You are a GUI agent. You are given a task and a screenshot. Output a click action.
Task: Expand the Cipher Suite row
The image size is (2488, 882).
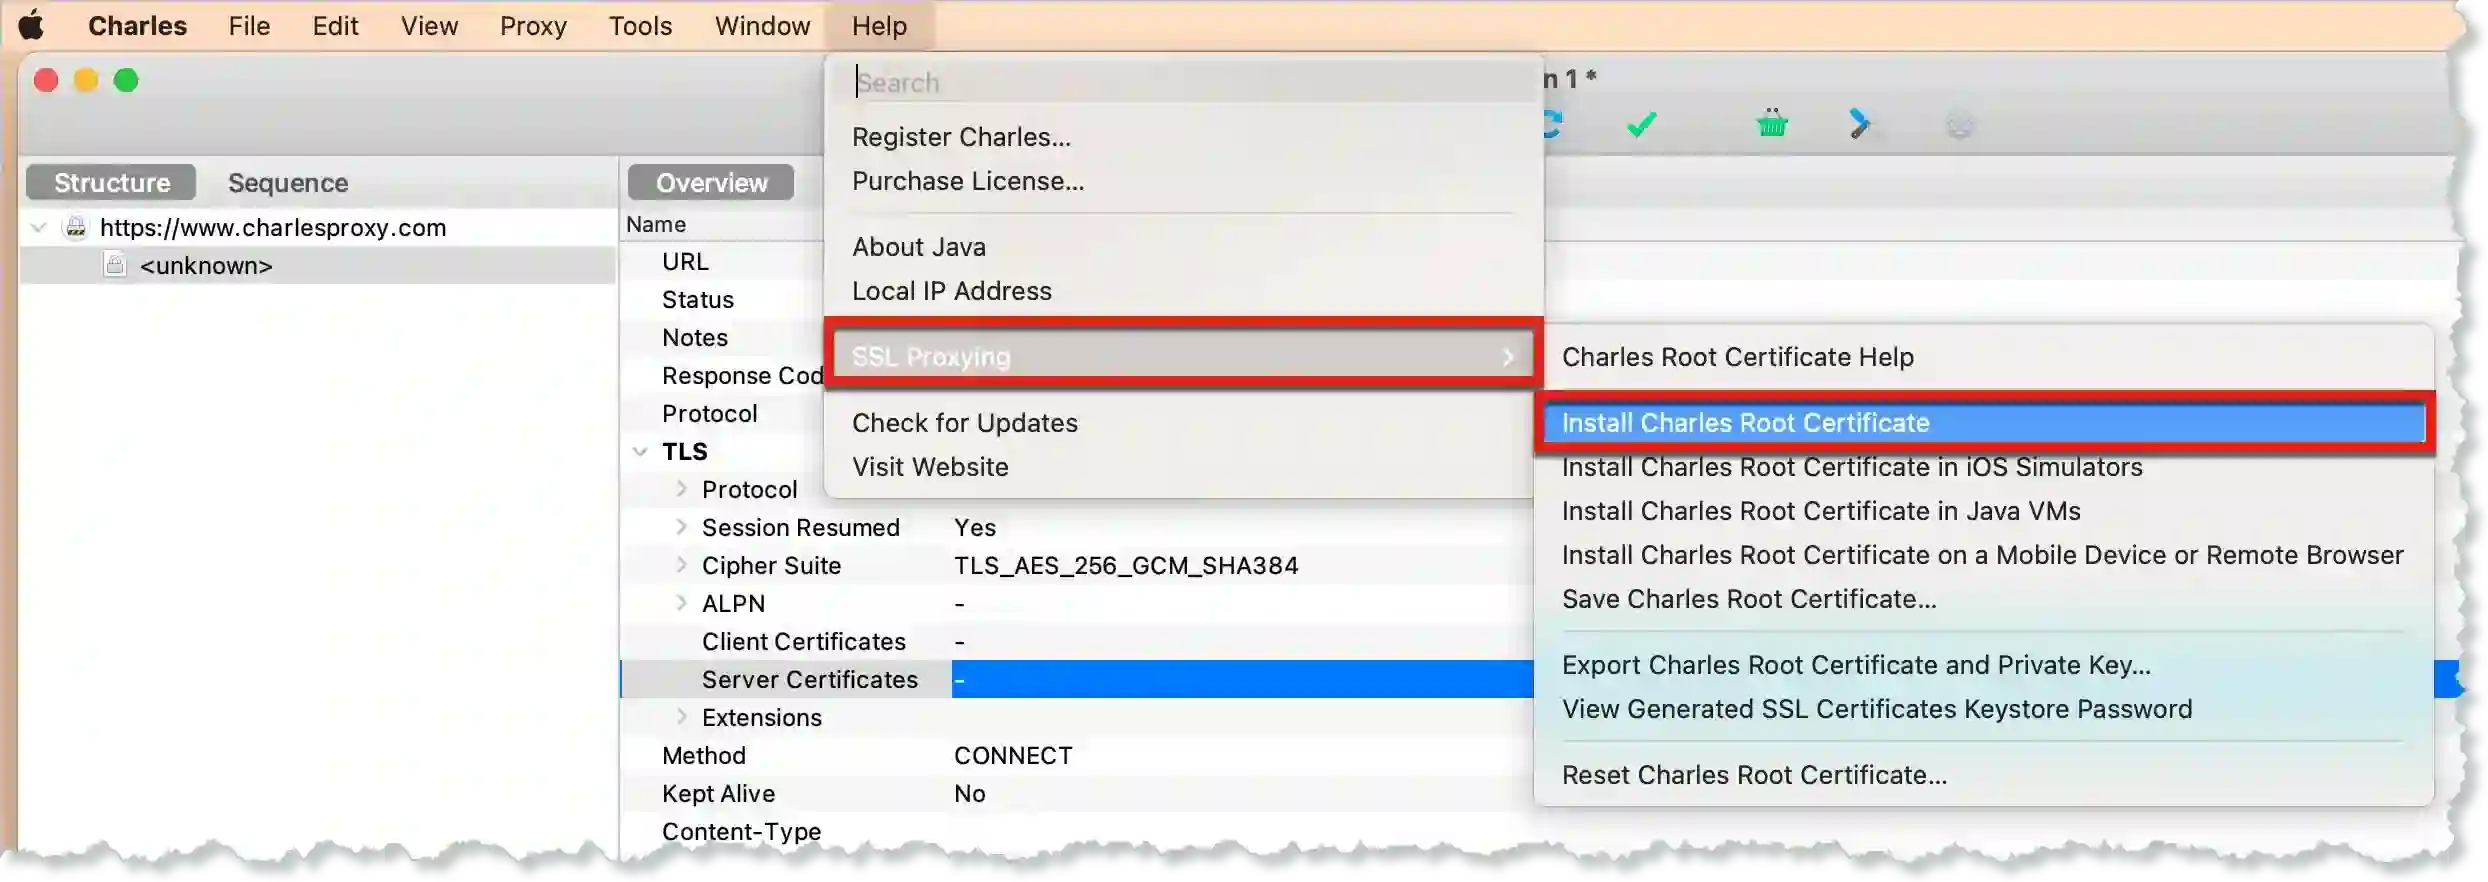click(682, 565)
